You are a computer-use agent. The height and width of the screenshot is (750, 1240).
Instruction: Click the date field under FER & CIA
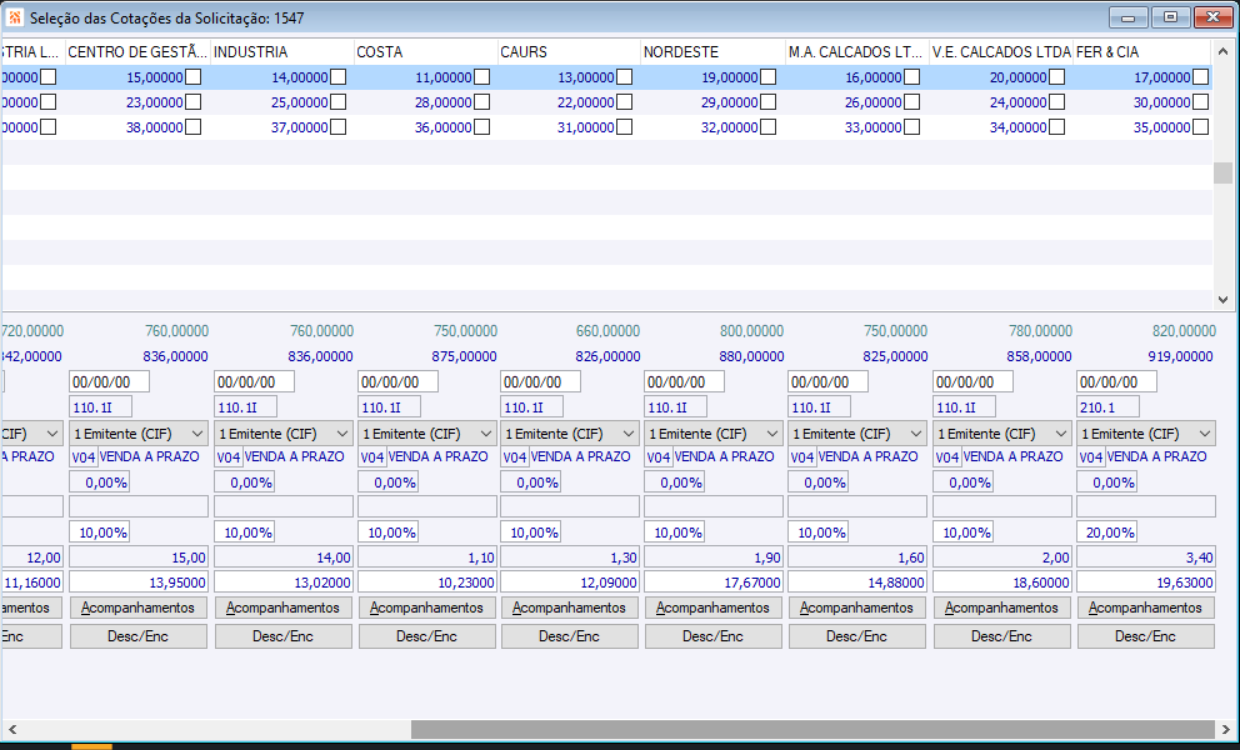pos(1117,382)
